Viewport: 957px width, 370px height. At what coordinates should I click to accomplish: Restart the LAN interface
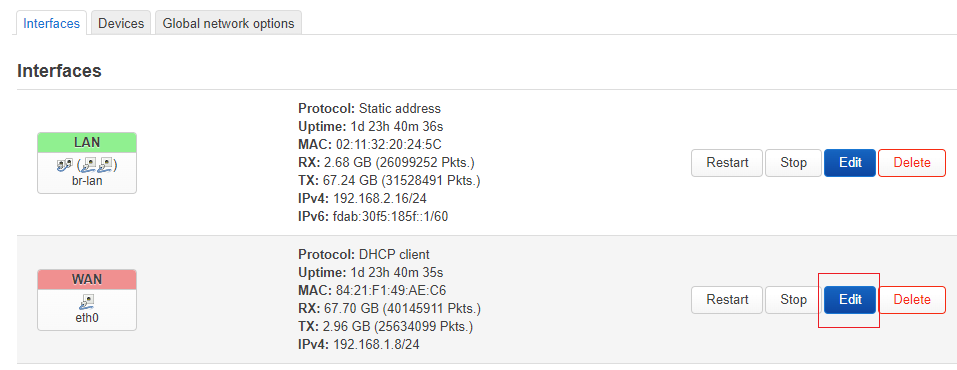[x=727, y=163]
